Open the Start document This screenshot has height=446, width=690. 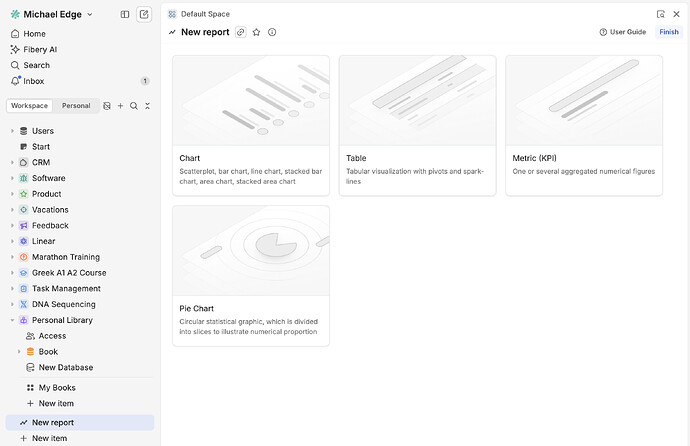pos(40,147)
